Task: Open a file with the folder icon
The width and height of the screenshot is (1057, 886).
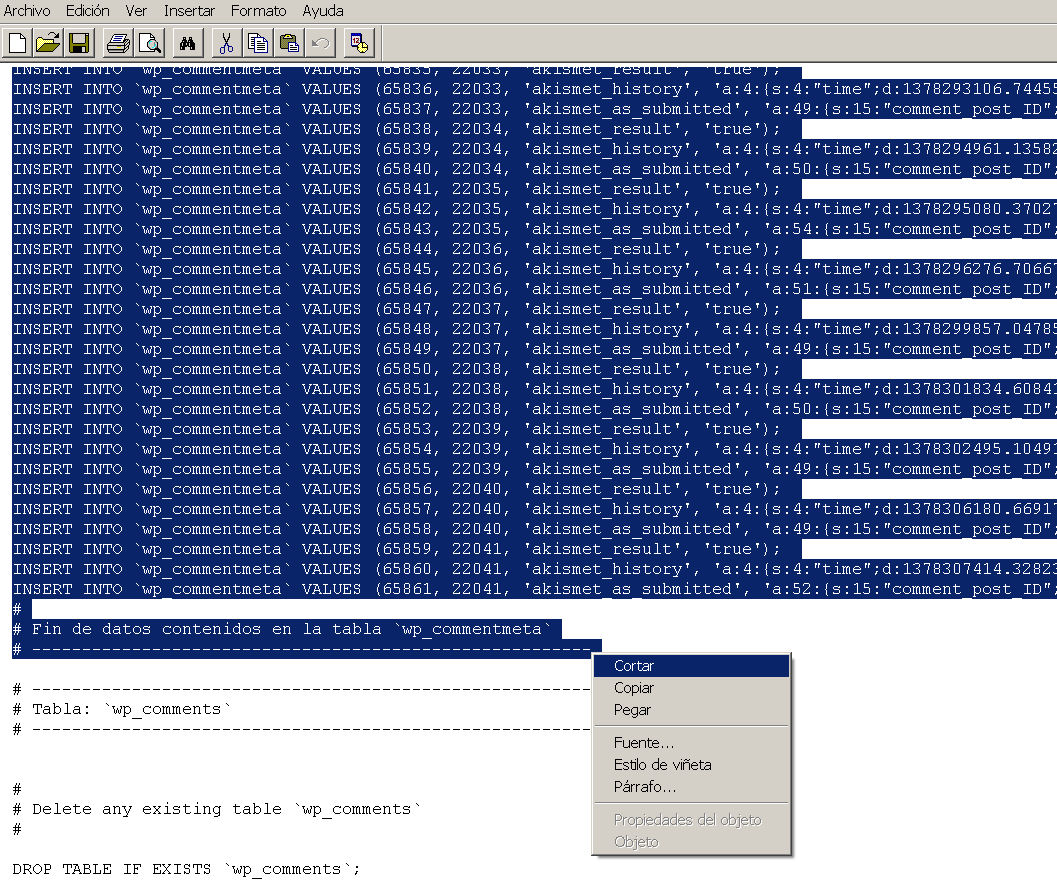Action: pos(48,43)
